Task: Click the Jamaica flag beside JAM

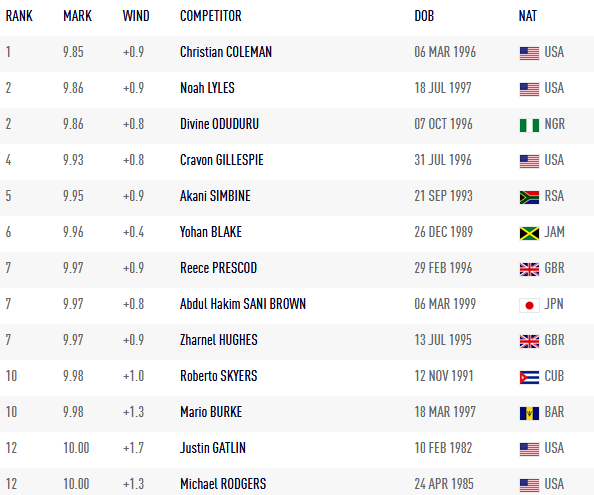Action: tap(529, 233)
